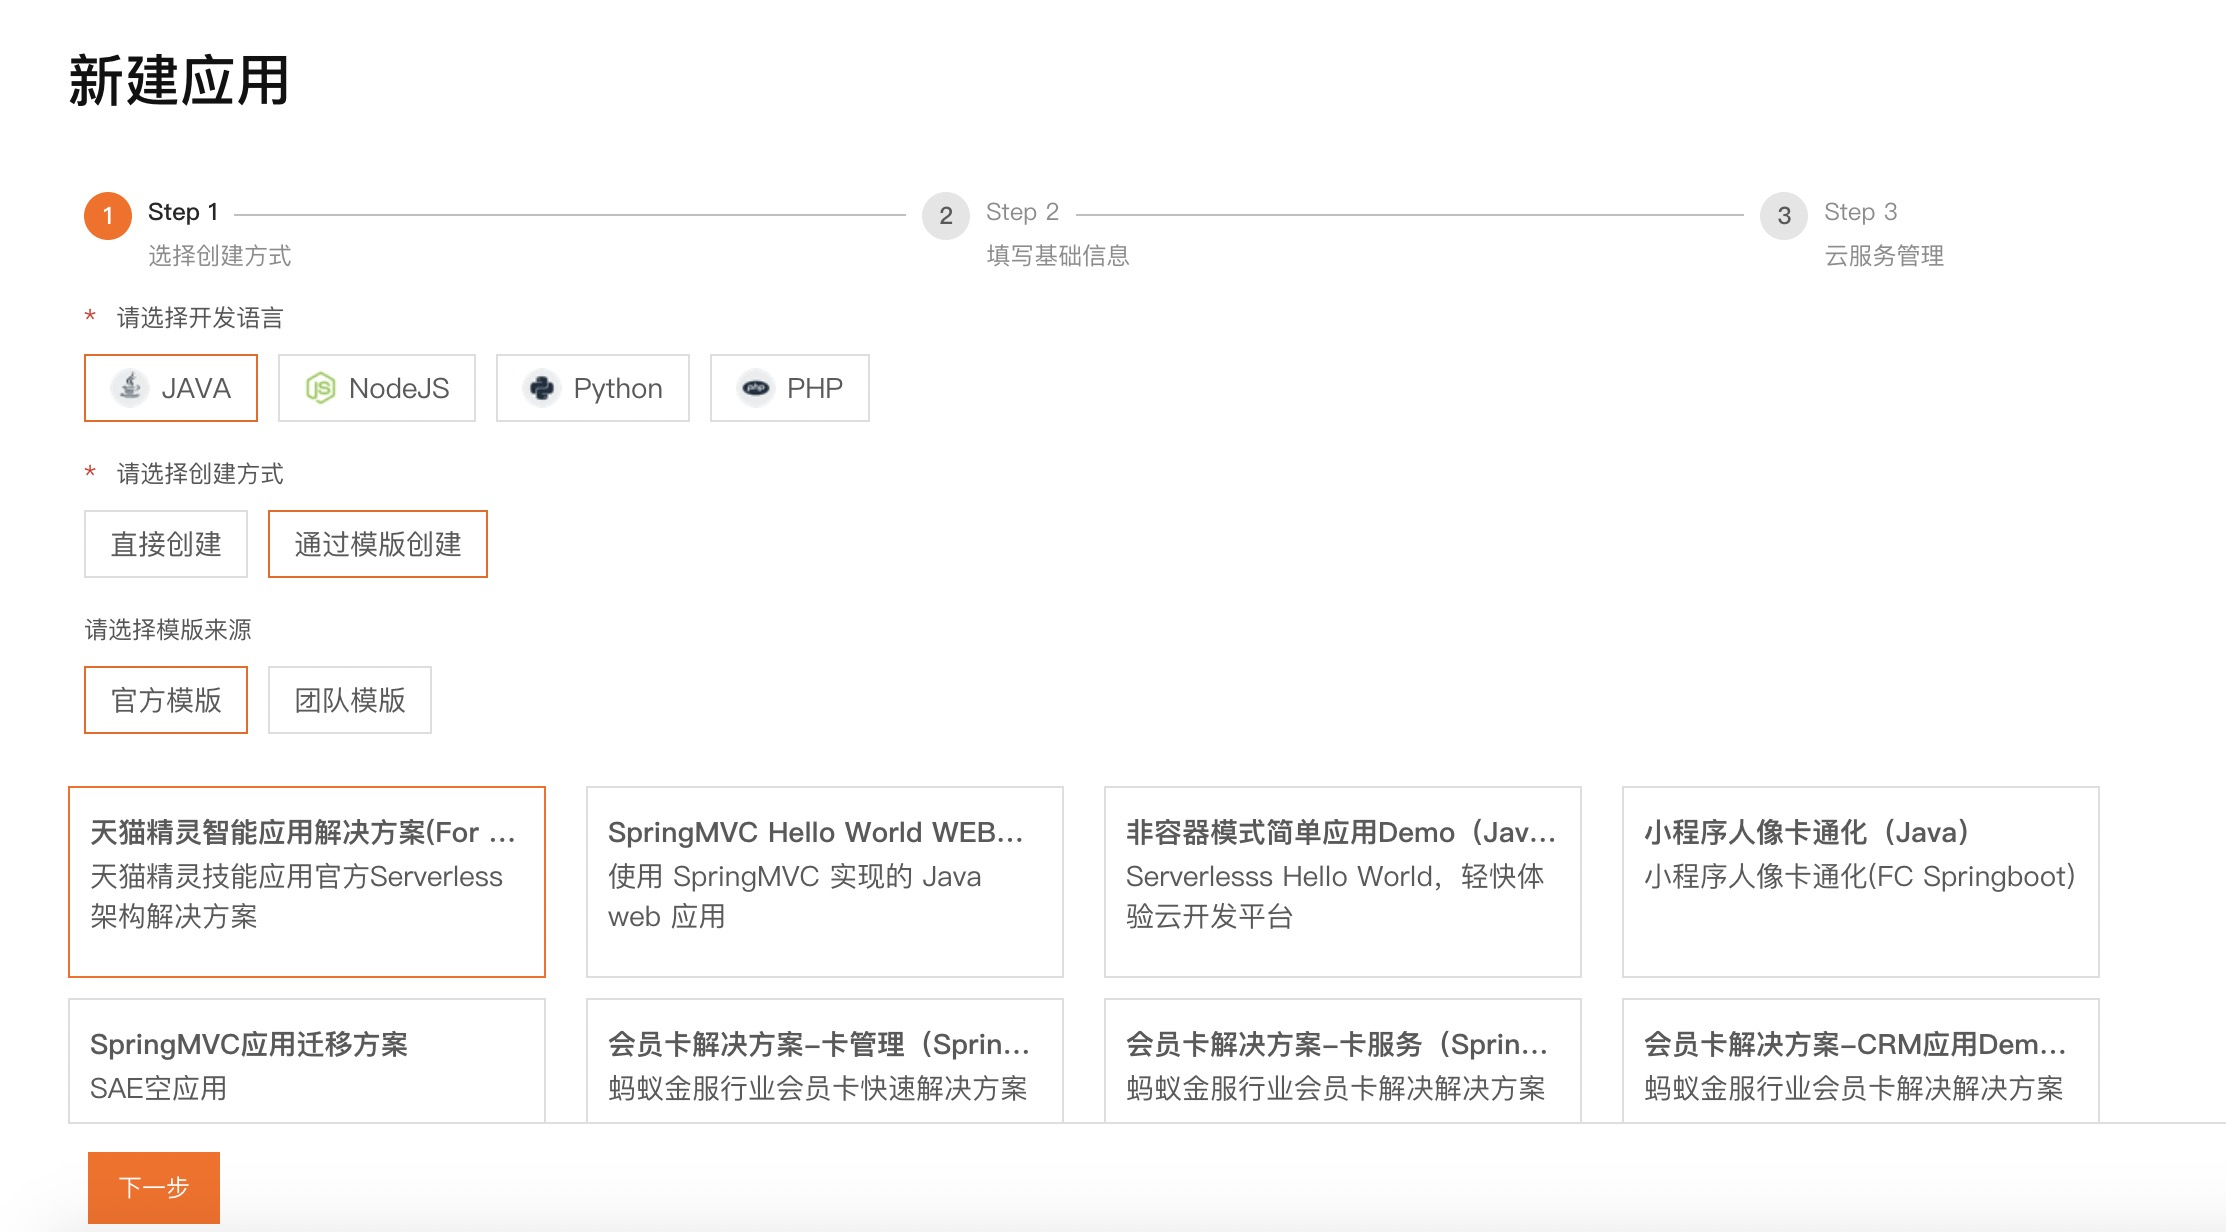
Task: Click the Step 3 circle indicator
Action: pos(1784,216)
